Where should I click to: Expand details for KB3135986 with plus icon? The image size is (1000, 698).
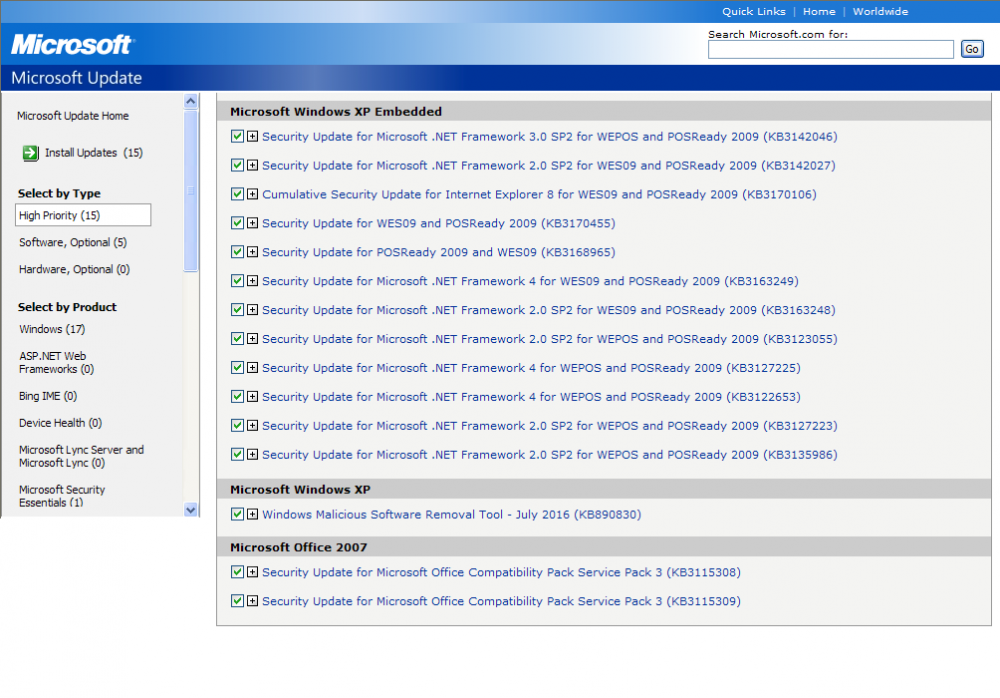click(253, 454)
